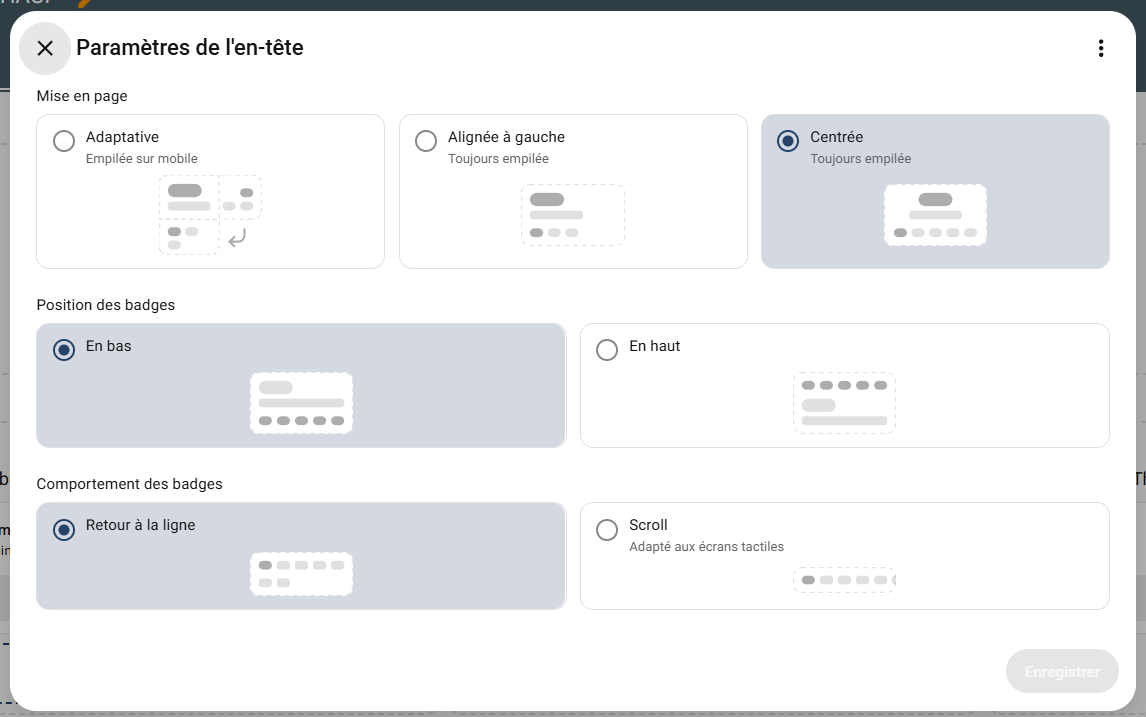Click the Alignée à gauche preview illustration
Image resolution: width=1146 pixels, height=717 pixels.
pos(573,214)
